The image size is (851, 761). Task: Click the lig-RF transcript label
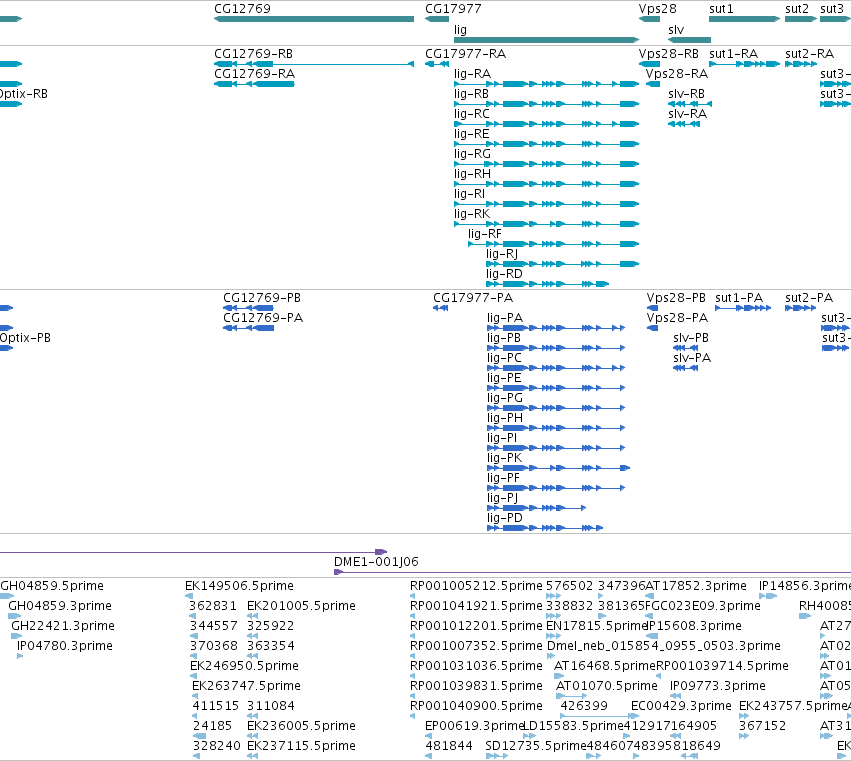pos(485,234)
